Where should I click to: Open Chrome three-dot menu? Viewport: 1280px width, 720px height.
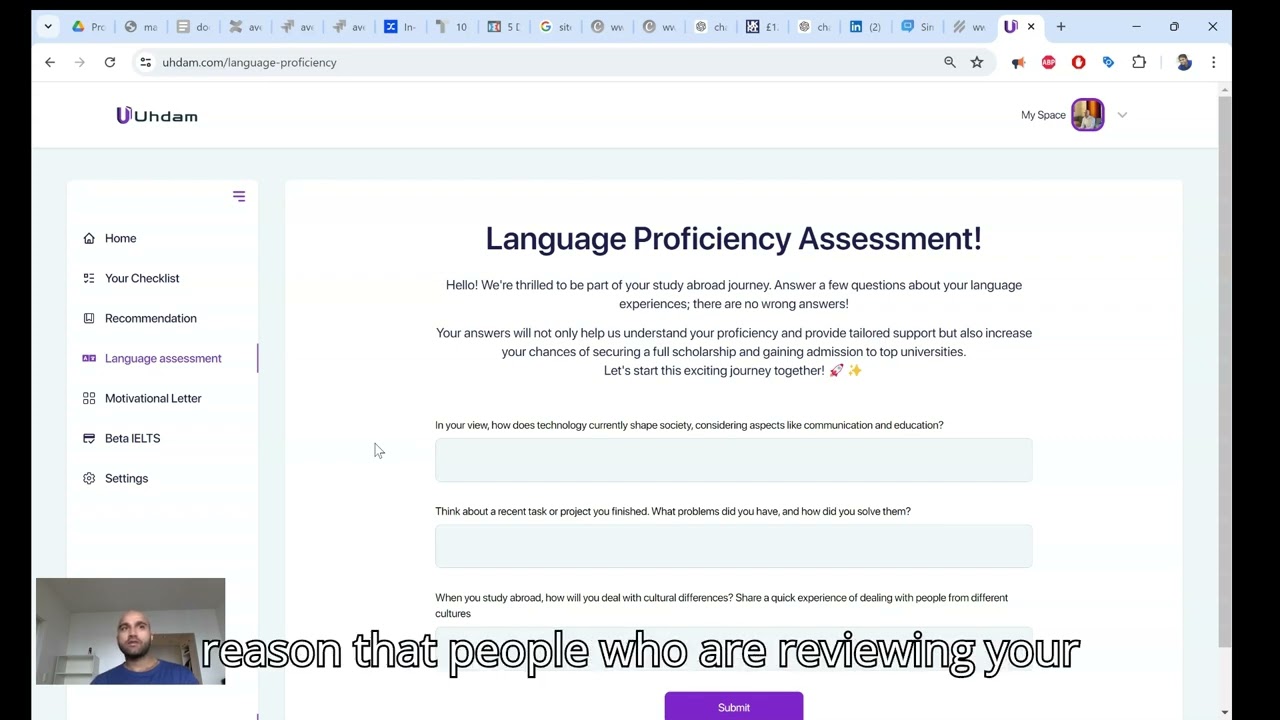[x=1213, y=62]
